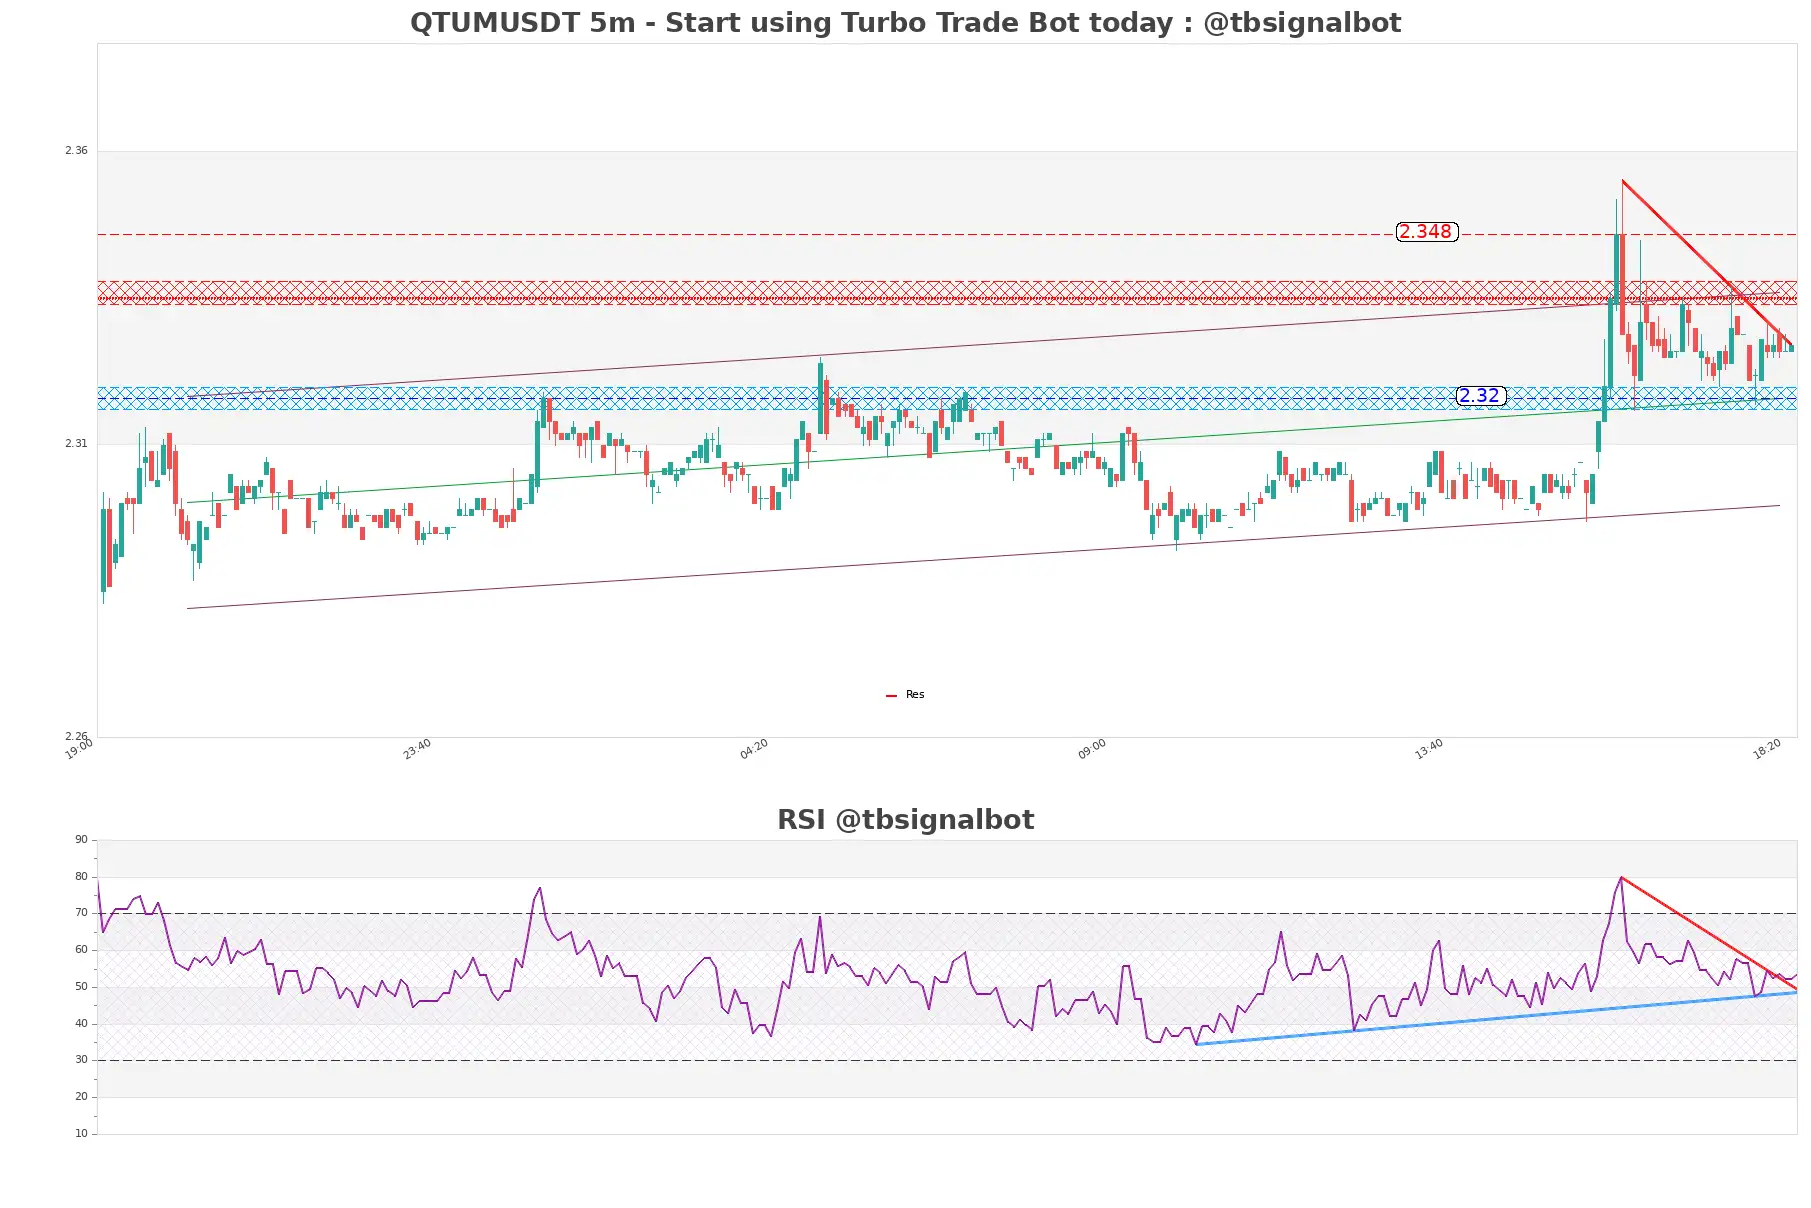The width and height of the screenshot is (1811, 1208).
Task: Click the RSI @tbsignalbot heading
Action: (905, 820)
